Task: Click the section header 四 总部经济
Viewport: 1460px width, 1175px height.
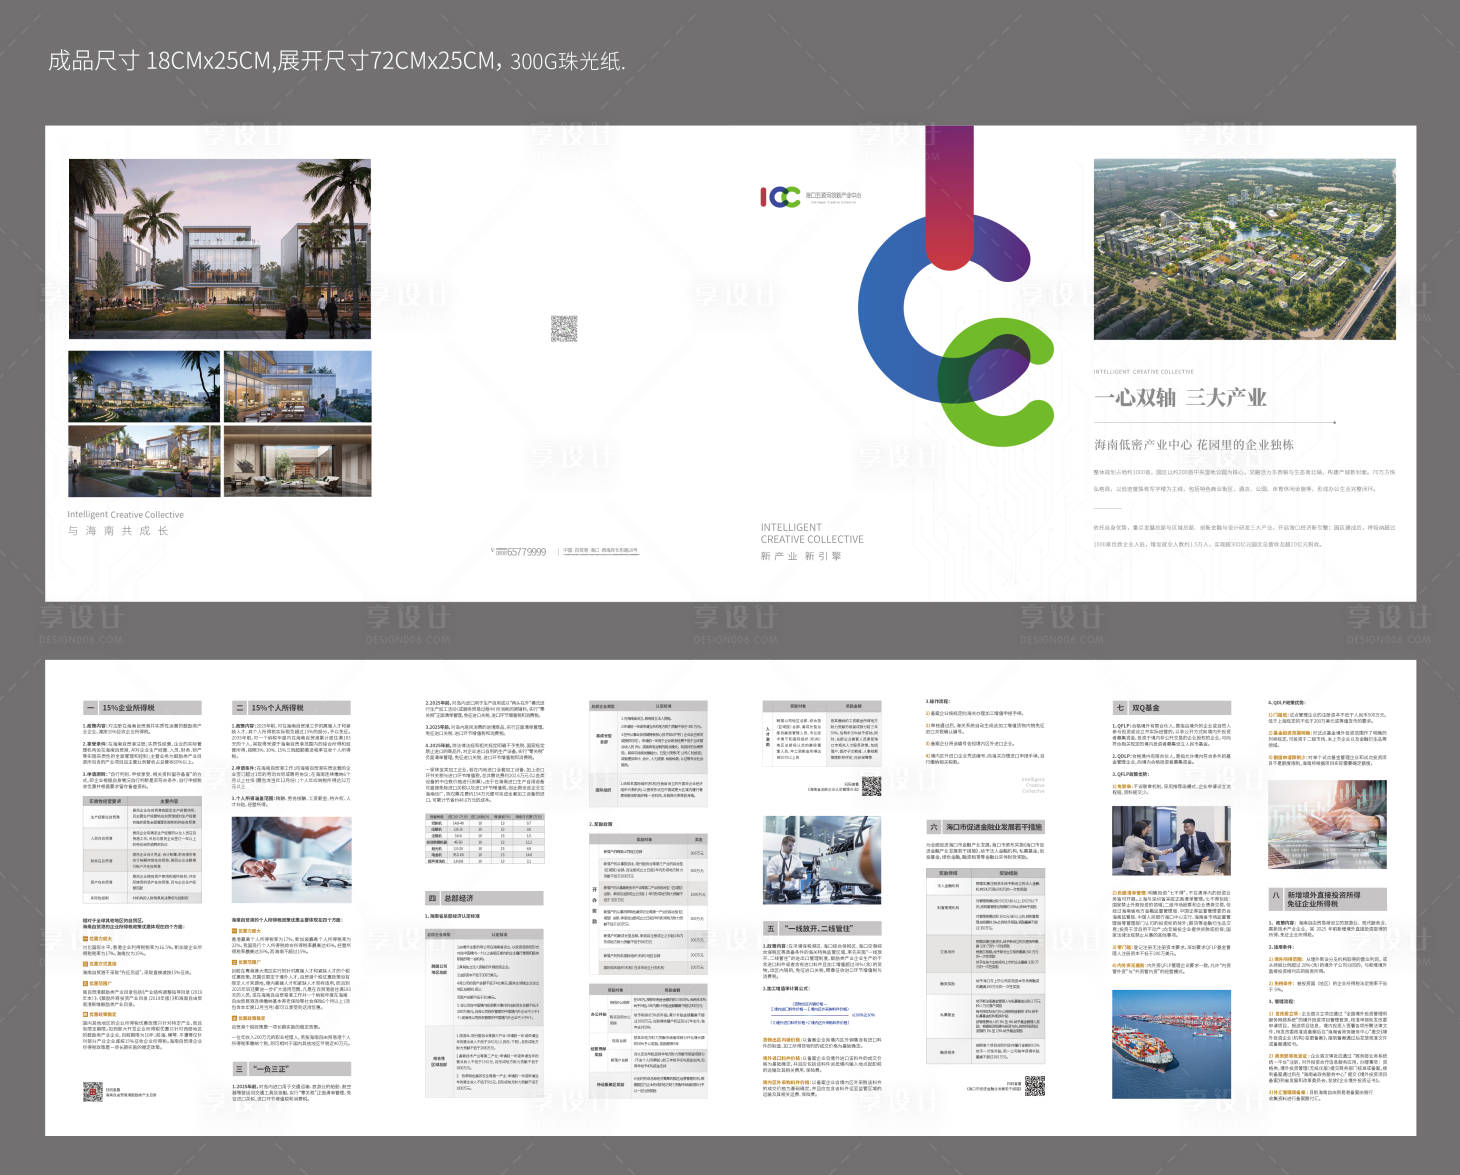Action: point(485,898)
